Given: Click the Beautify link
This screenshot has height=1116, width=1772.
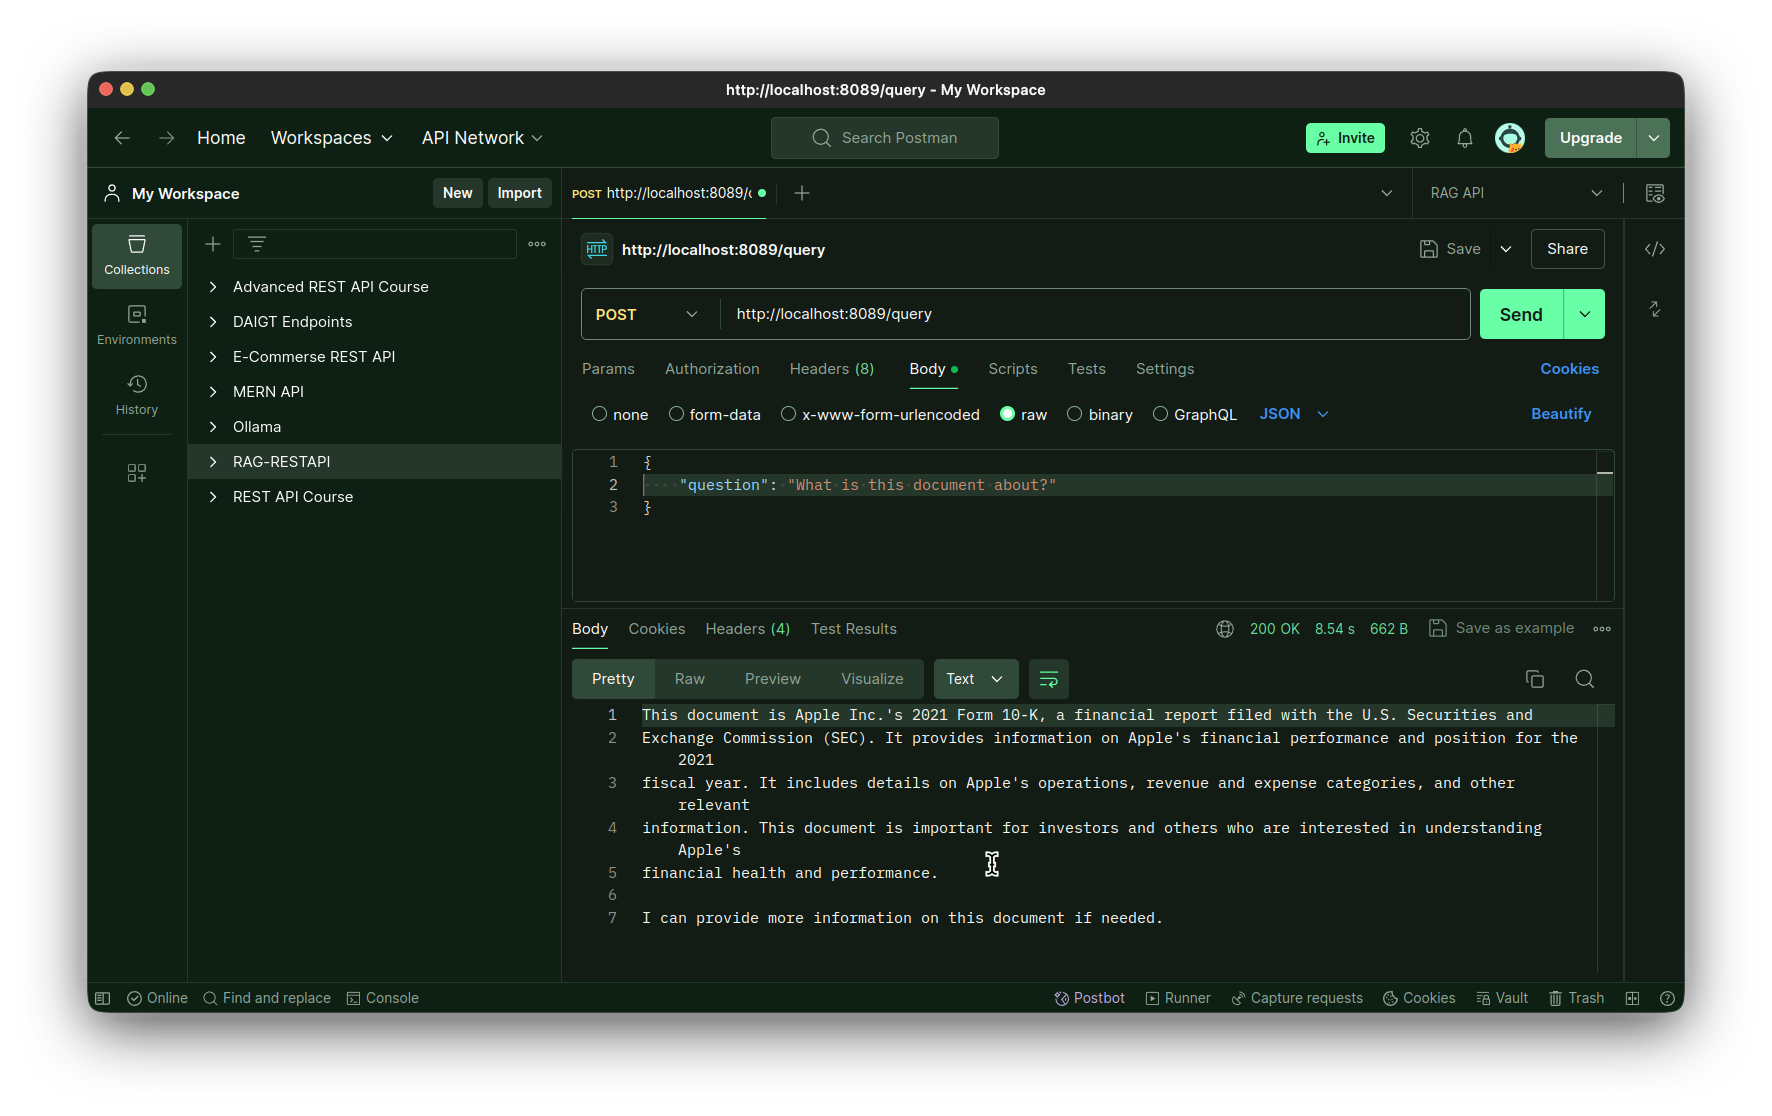Looking at the screenshot, I should (1561, 414).
